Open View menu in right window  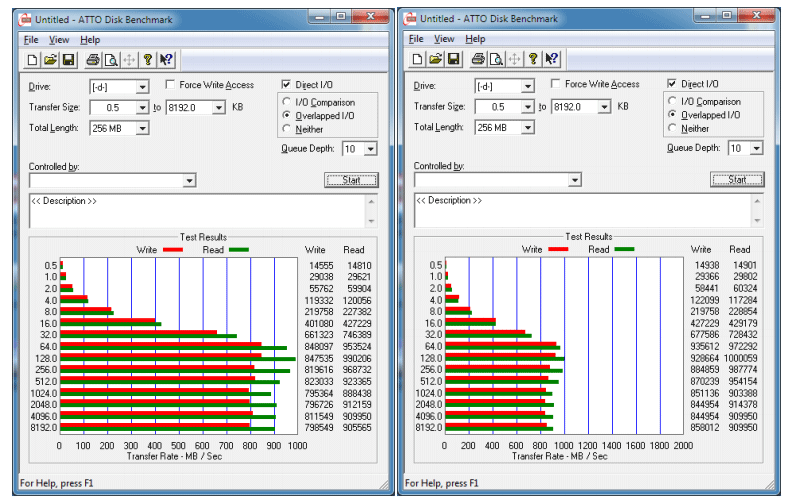click(444, 39)
